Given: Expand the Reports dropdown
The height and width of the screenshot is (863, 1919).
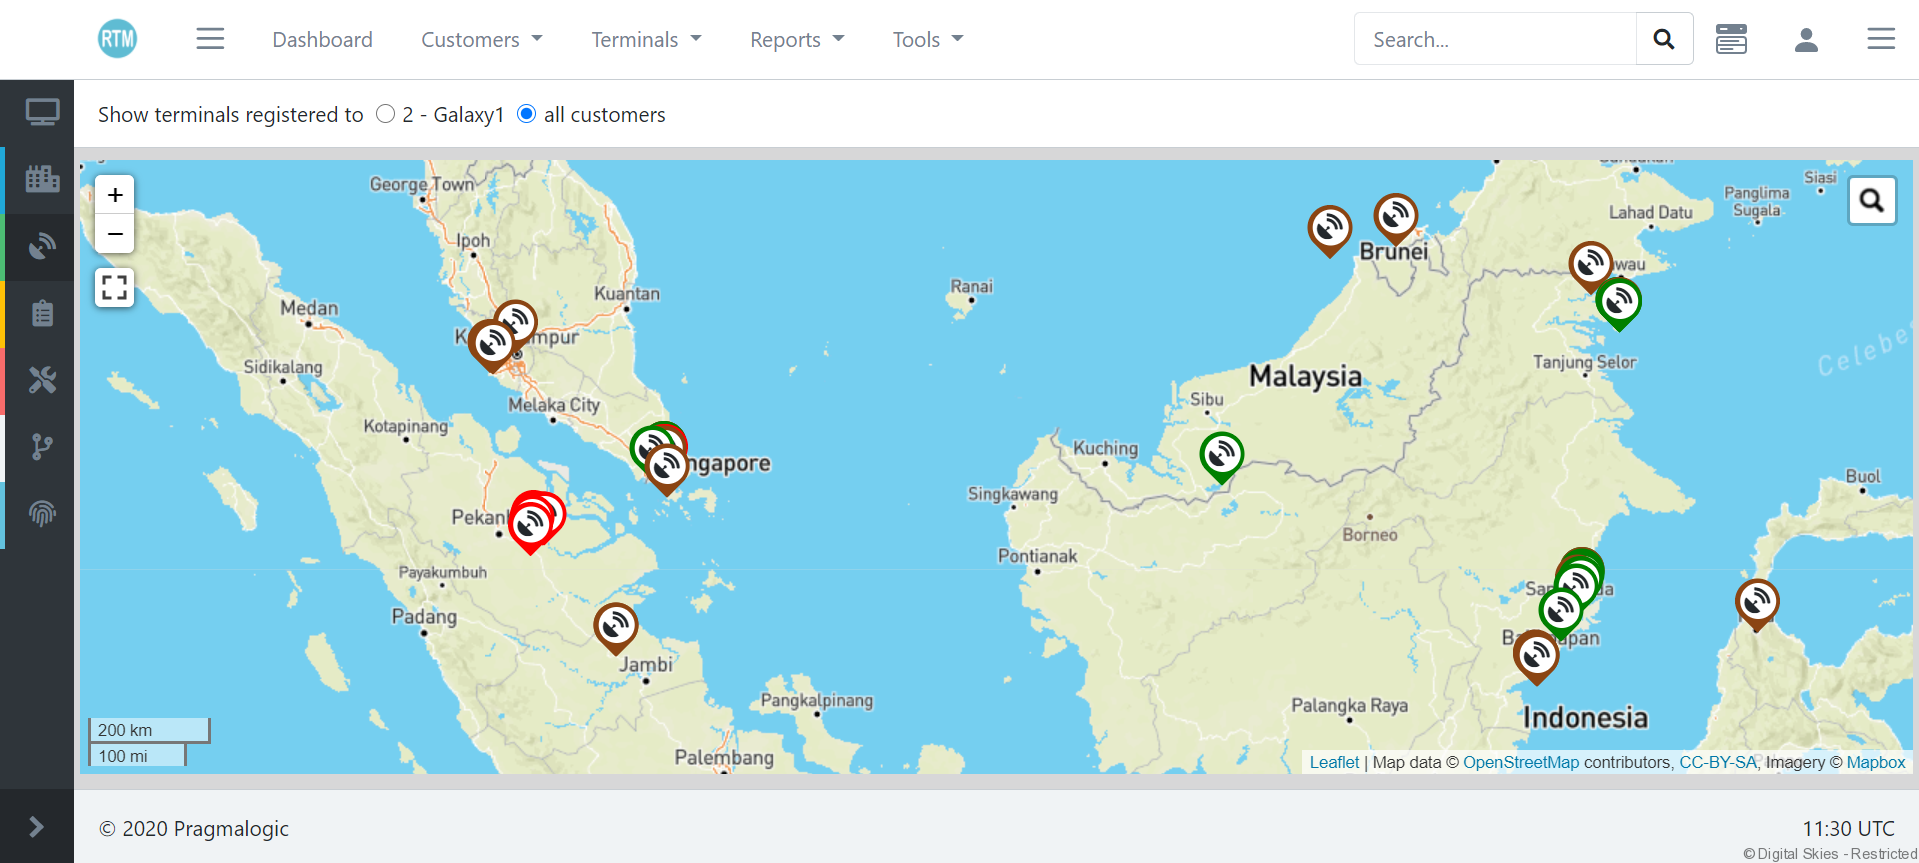Looking at the screenshot, I should pos(797,40).
